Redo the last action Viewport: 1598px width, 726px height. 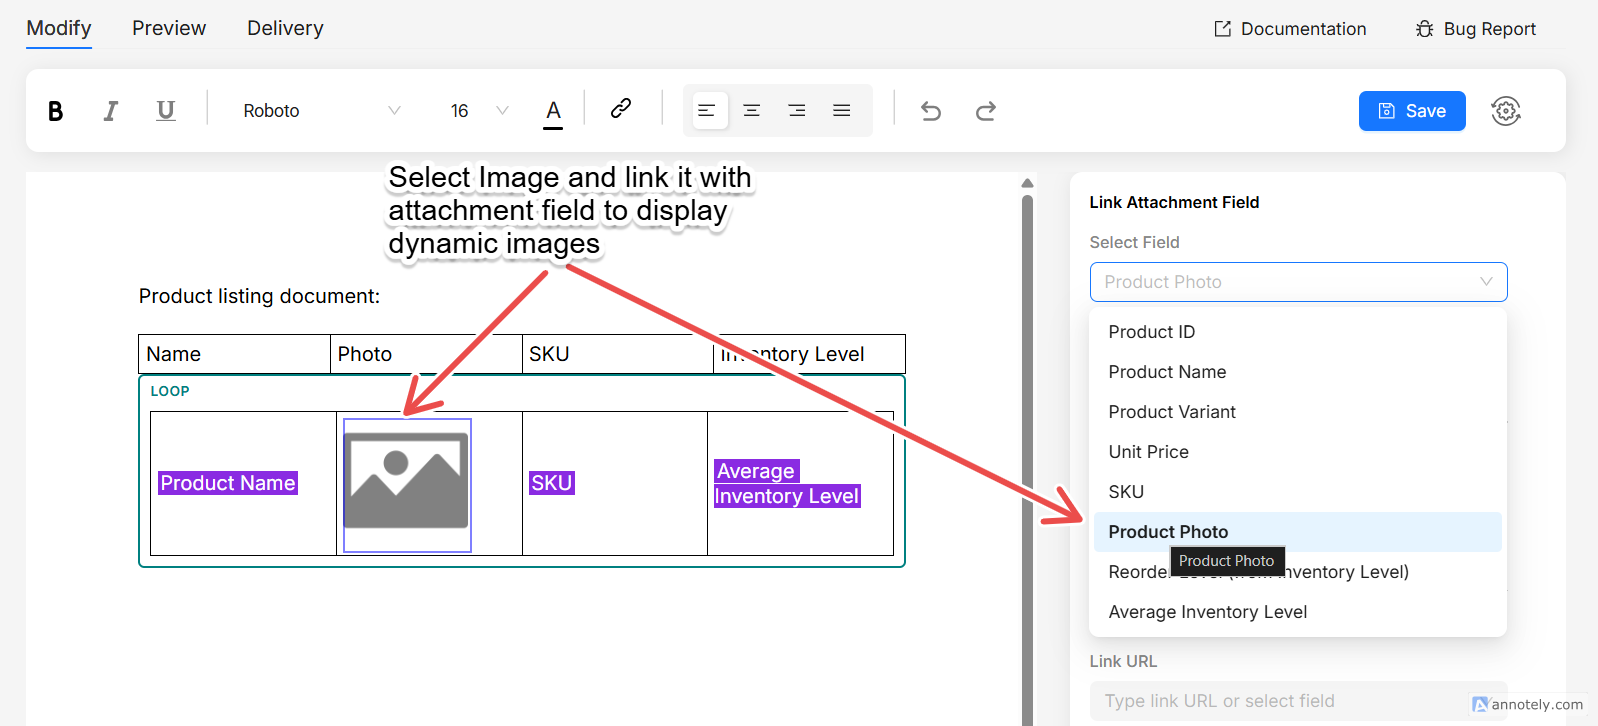(x=986, y=111)
